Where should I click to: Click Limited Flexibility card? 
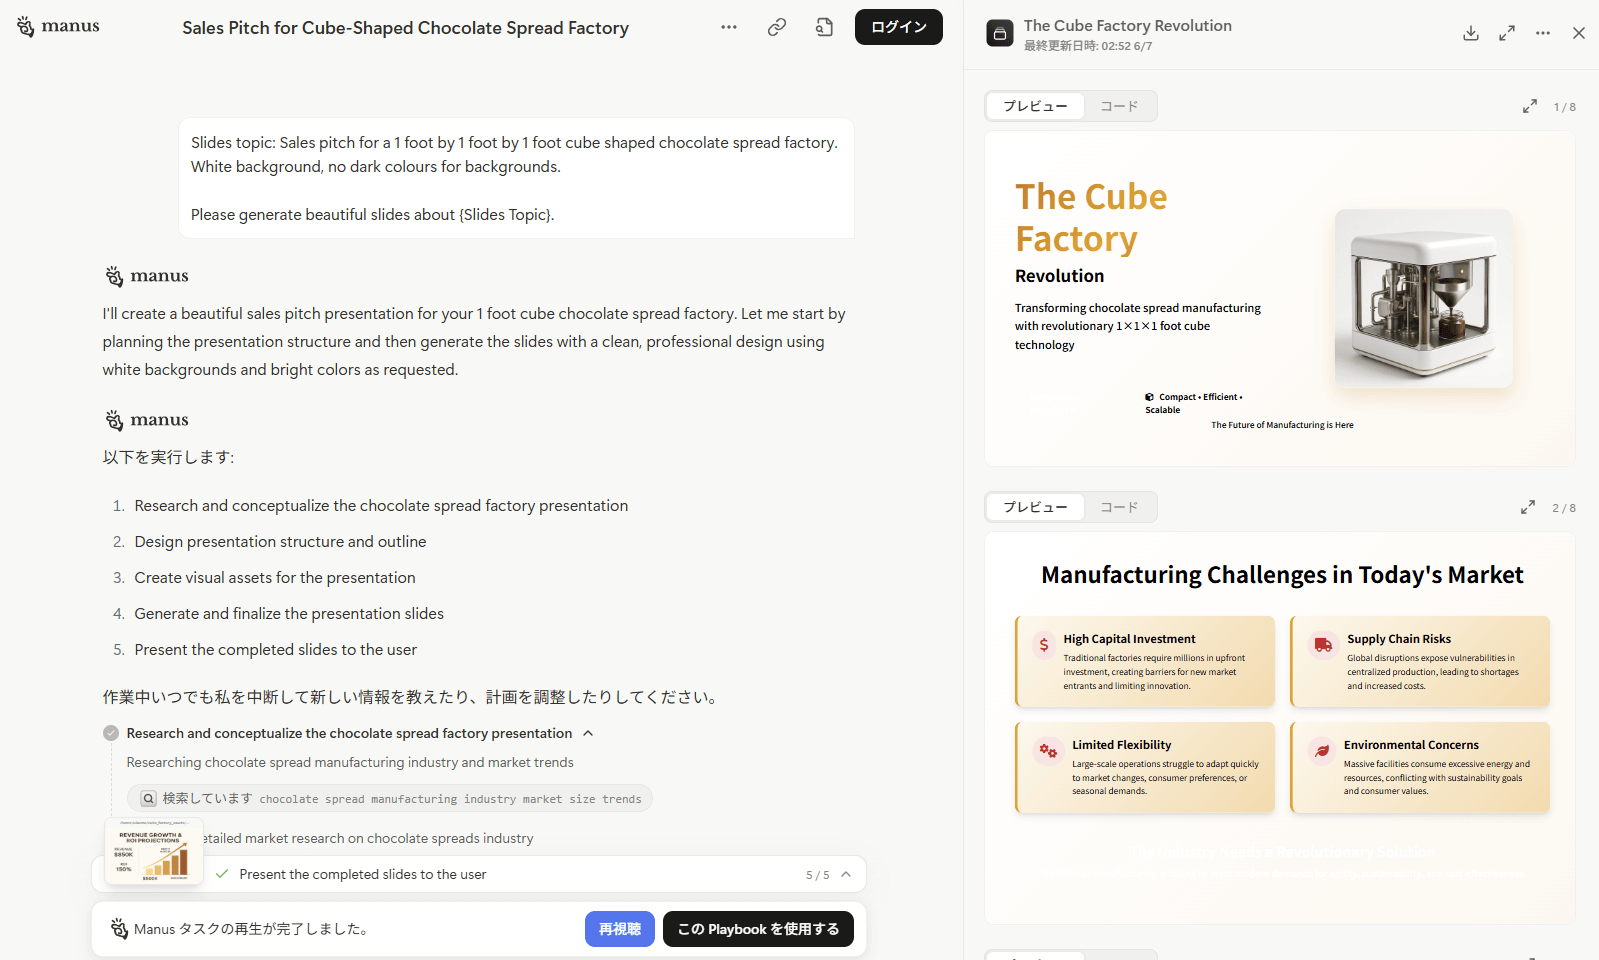tap(1145, 767)
